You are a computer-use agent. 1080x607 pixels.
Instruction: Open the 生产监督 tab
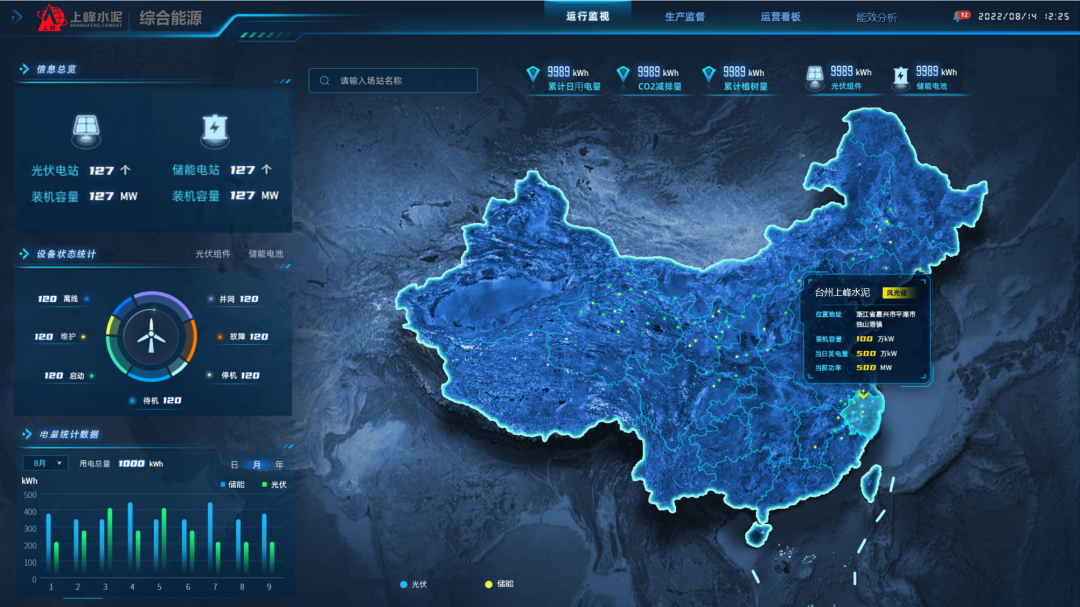pos(684,17)
